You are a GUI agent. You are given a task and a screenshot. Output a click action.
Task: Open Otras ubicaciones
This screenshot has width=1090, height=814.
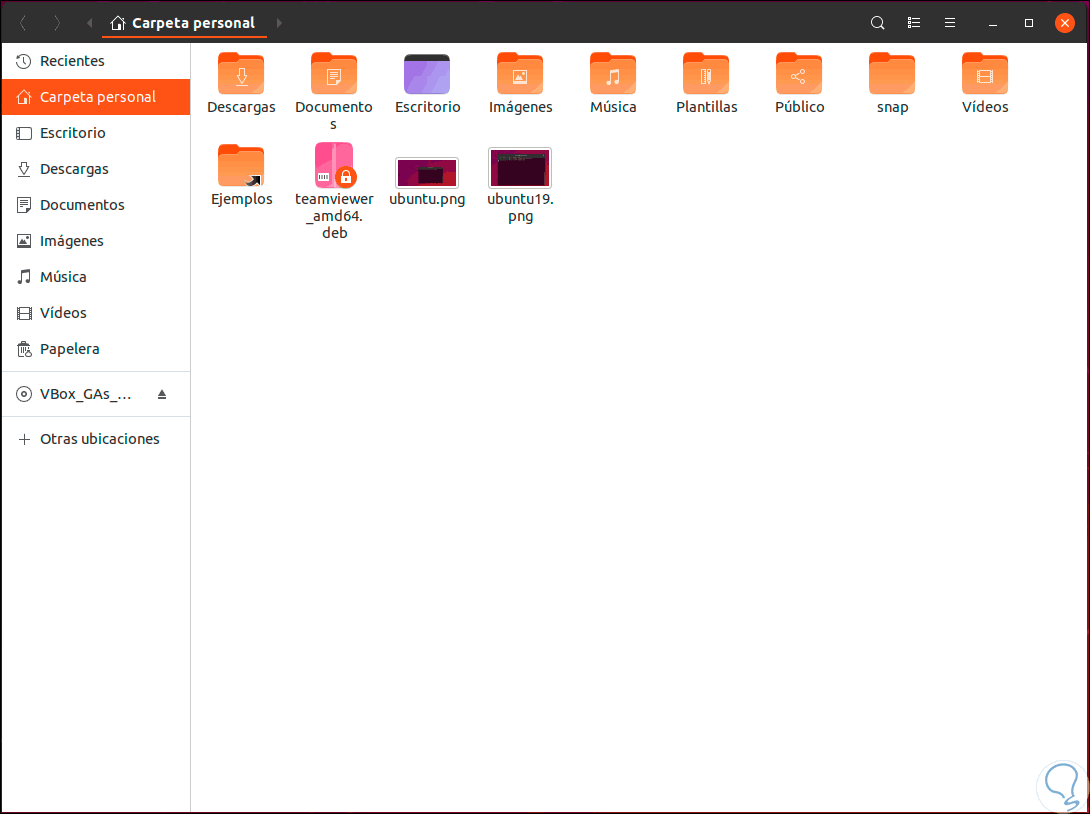pos(96,439)
